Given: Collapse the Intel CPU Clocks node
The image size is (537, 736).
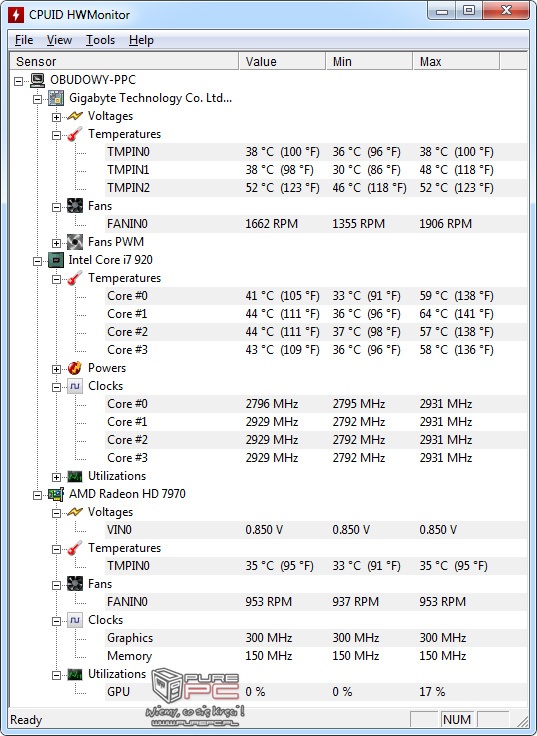Looking at the screenshot, I should point(56,387).
